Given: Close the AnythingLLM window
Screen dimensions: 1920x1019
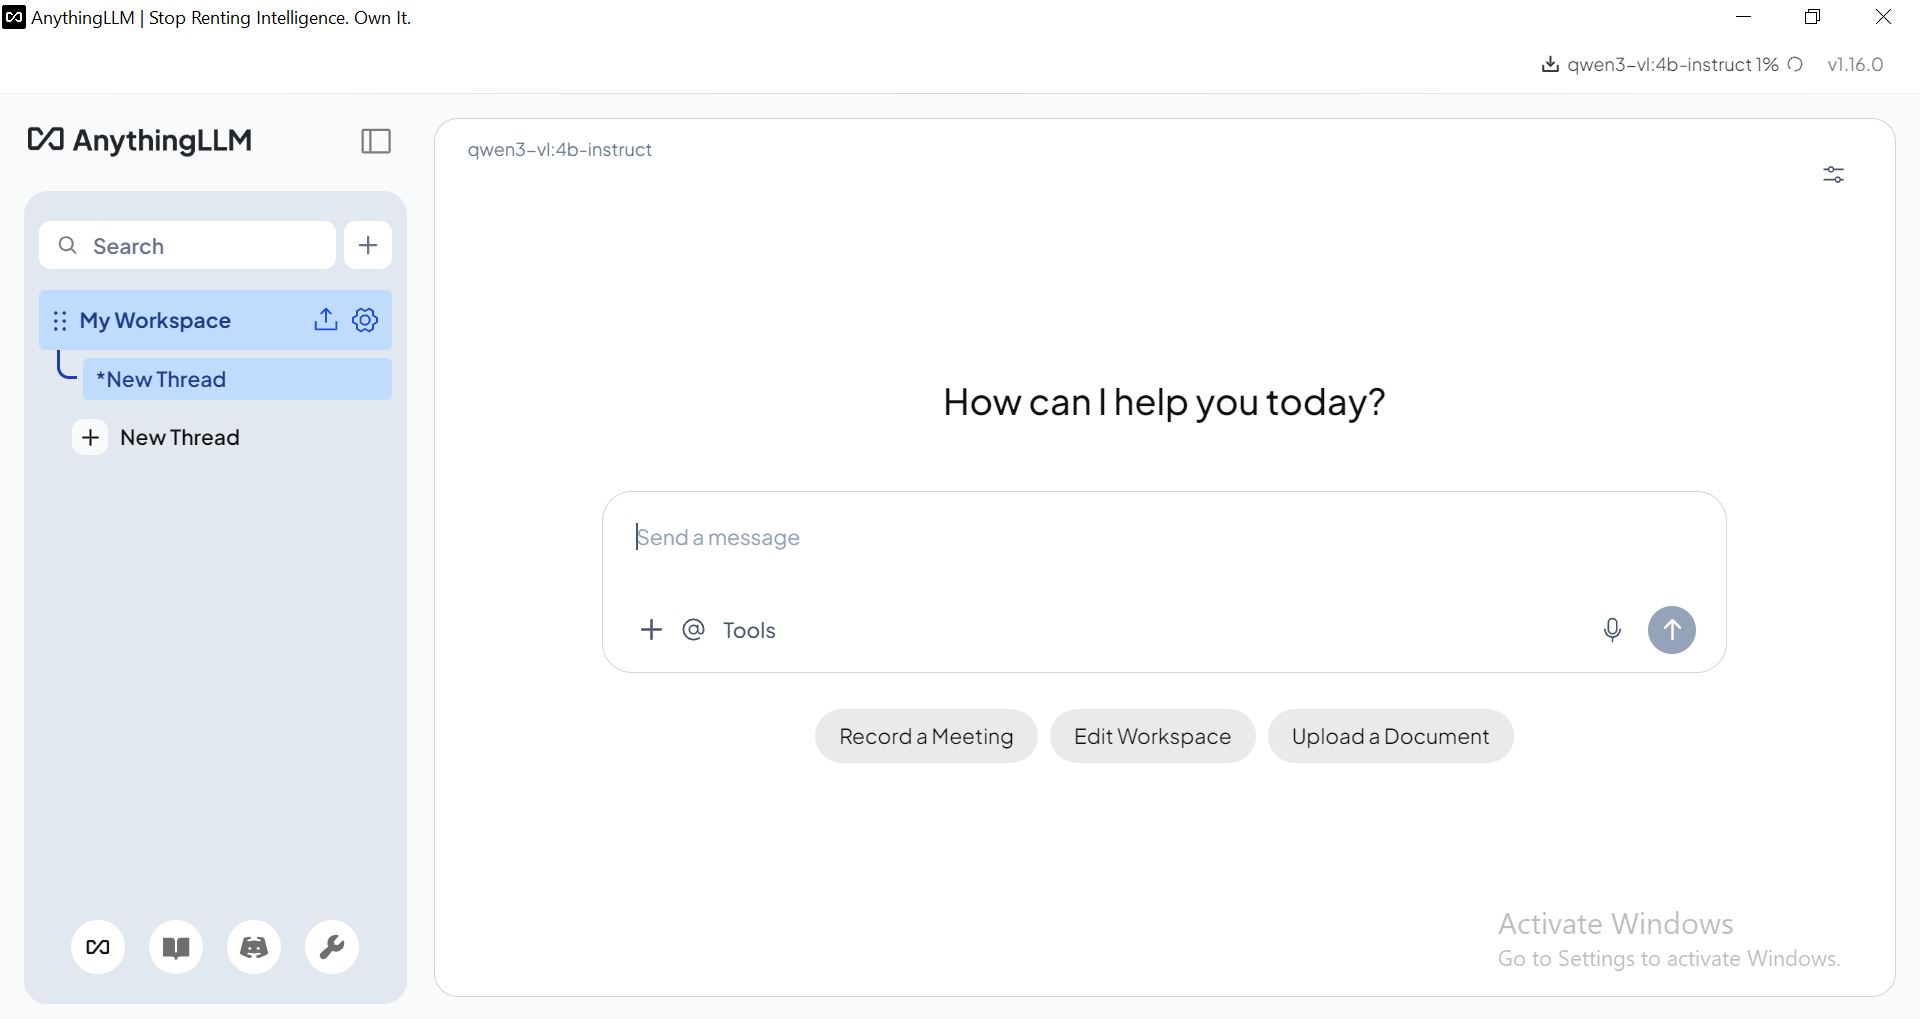Looking at the screenshot, I should (x=1883, y=17).
